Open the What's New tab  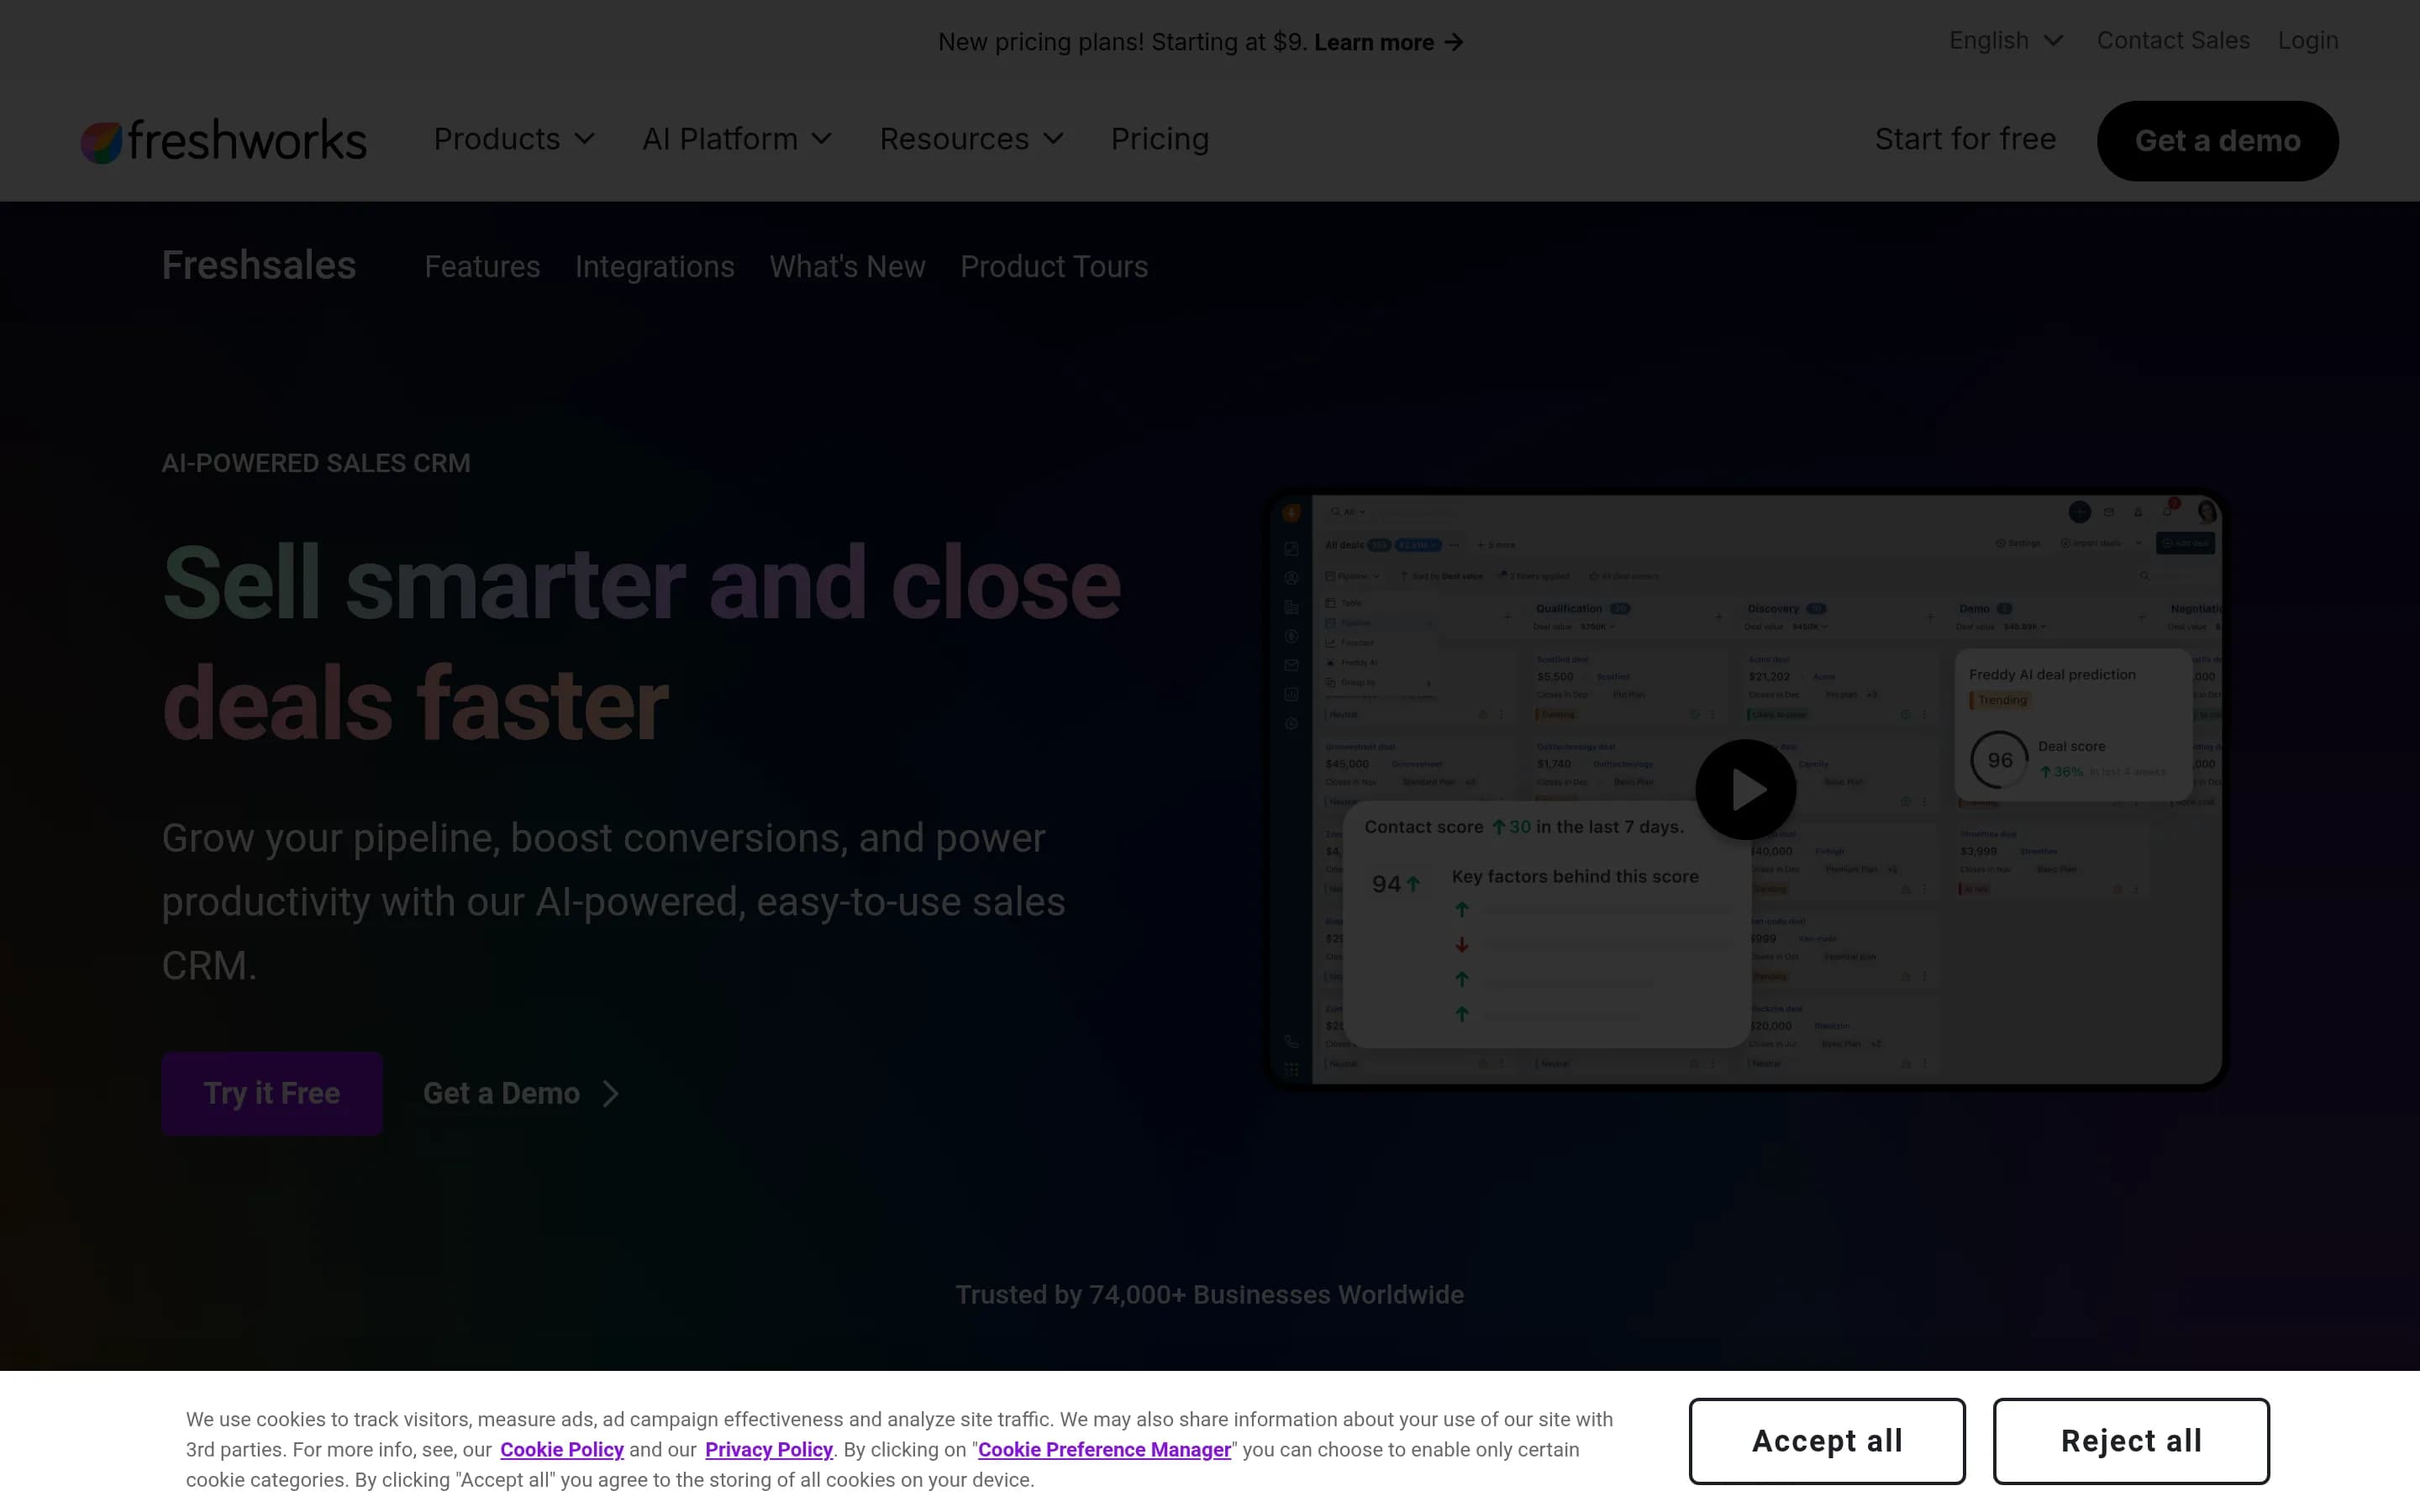[x=847, y=266]
